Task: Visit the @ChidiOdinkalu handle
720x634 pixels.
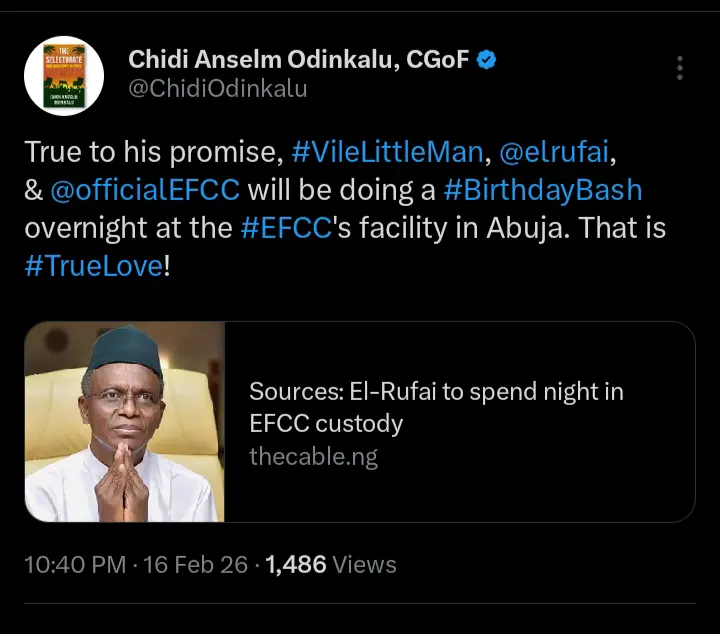Action: click(218, 89)
